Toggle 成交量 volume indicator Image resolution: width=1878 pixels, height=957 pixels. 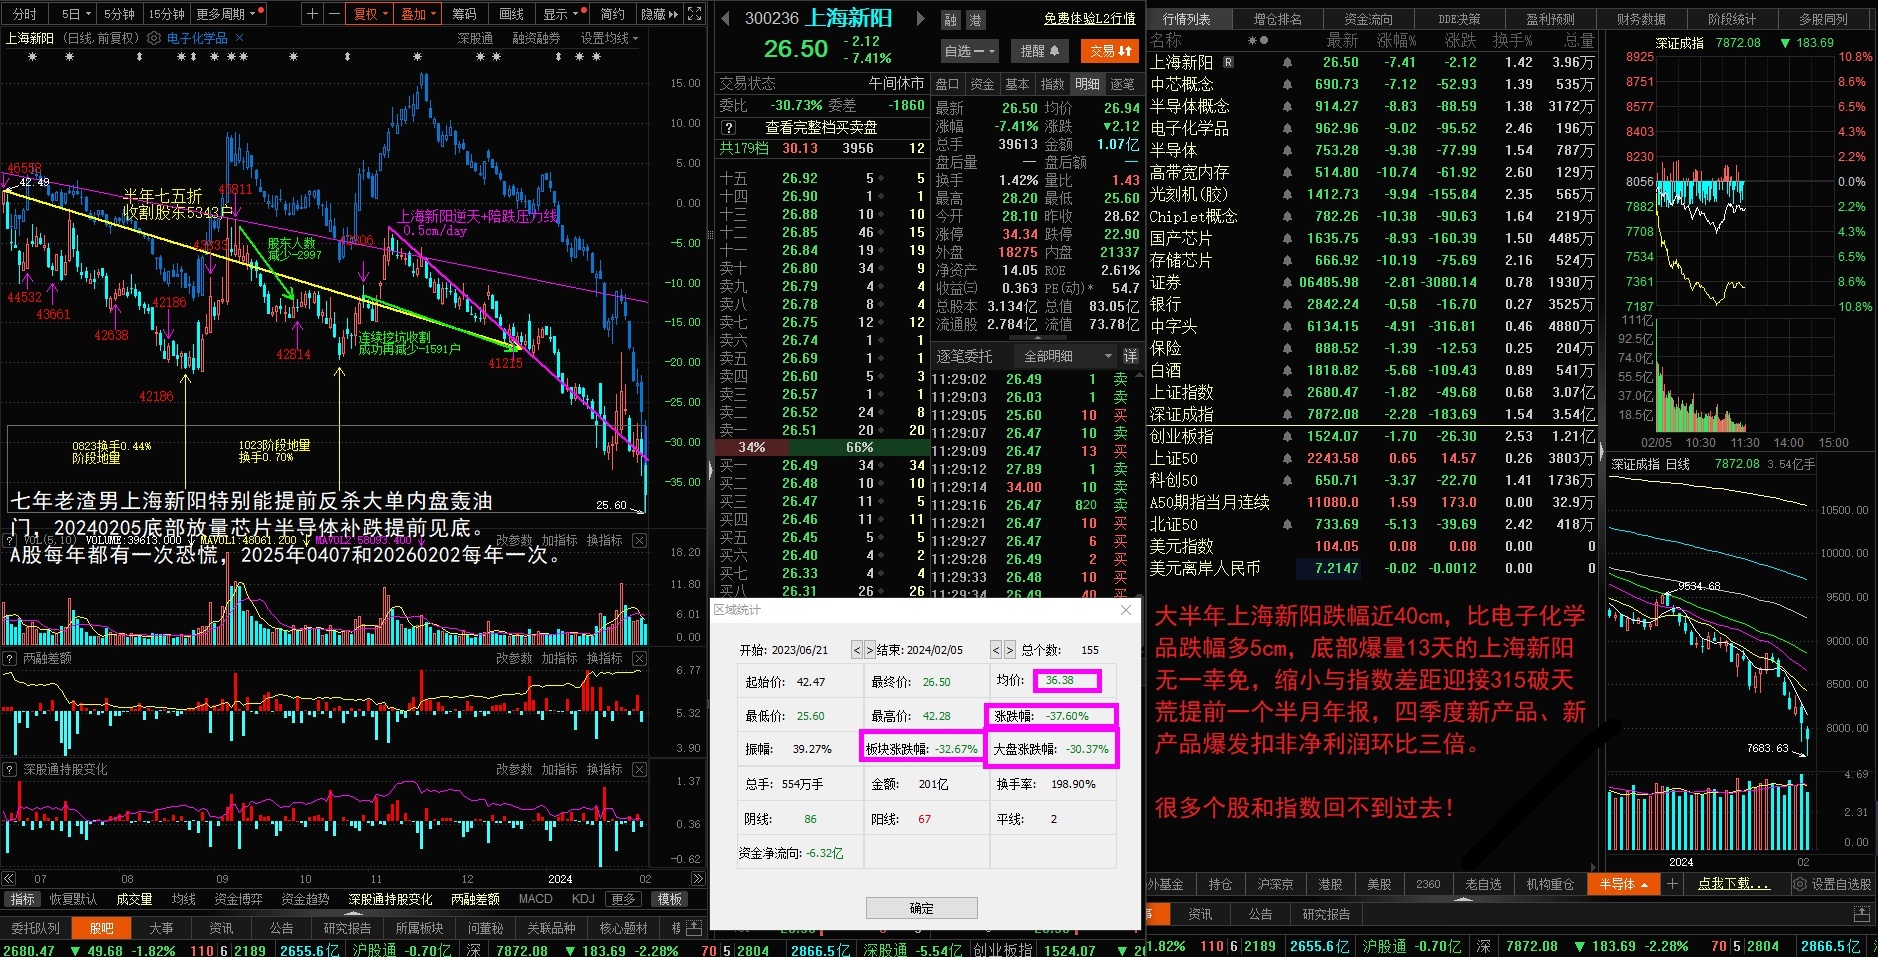click(134, 899)
